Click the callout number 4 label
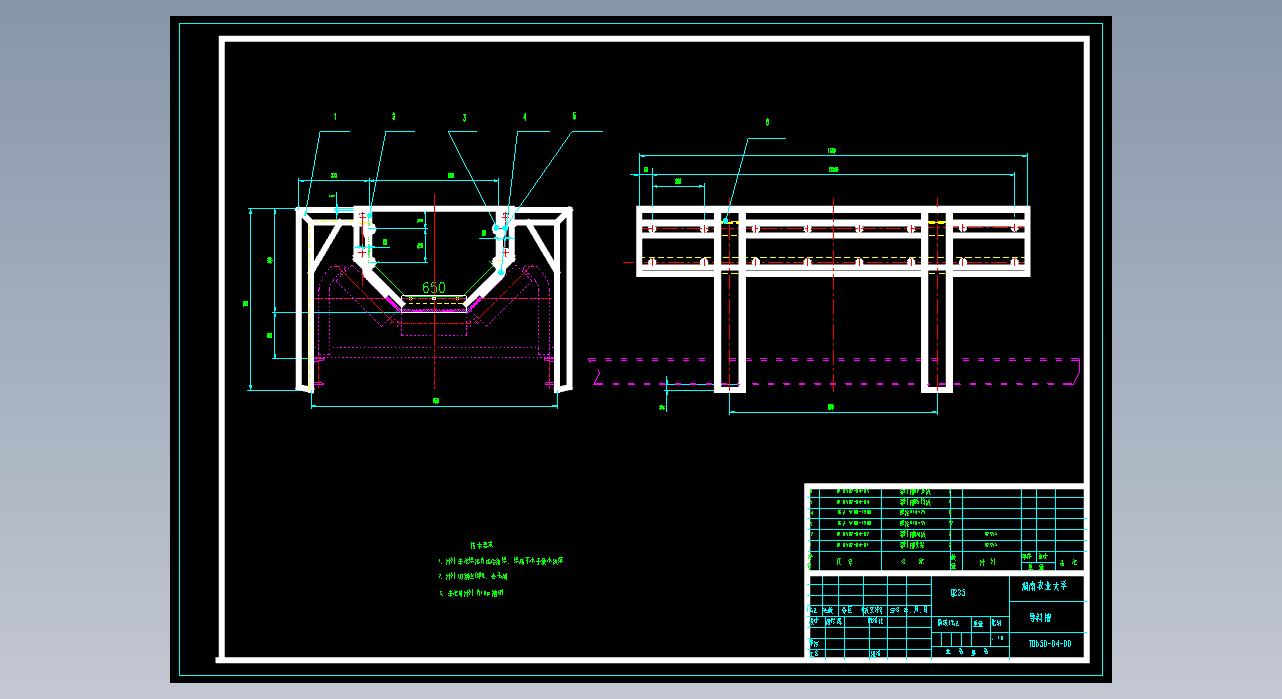 524,117
